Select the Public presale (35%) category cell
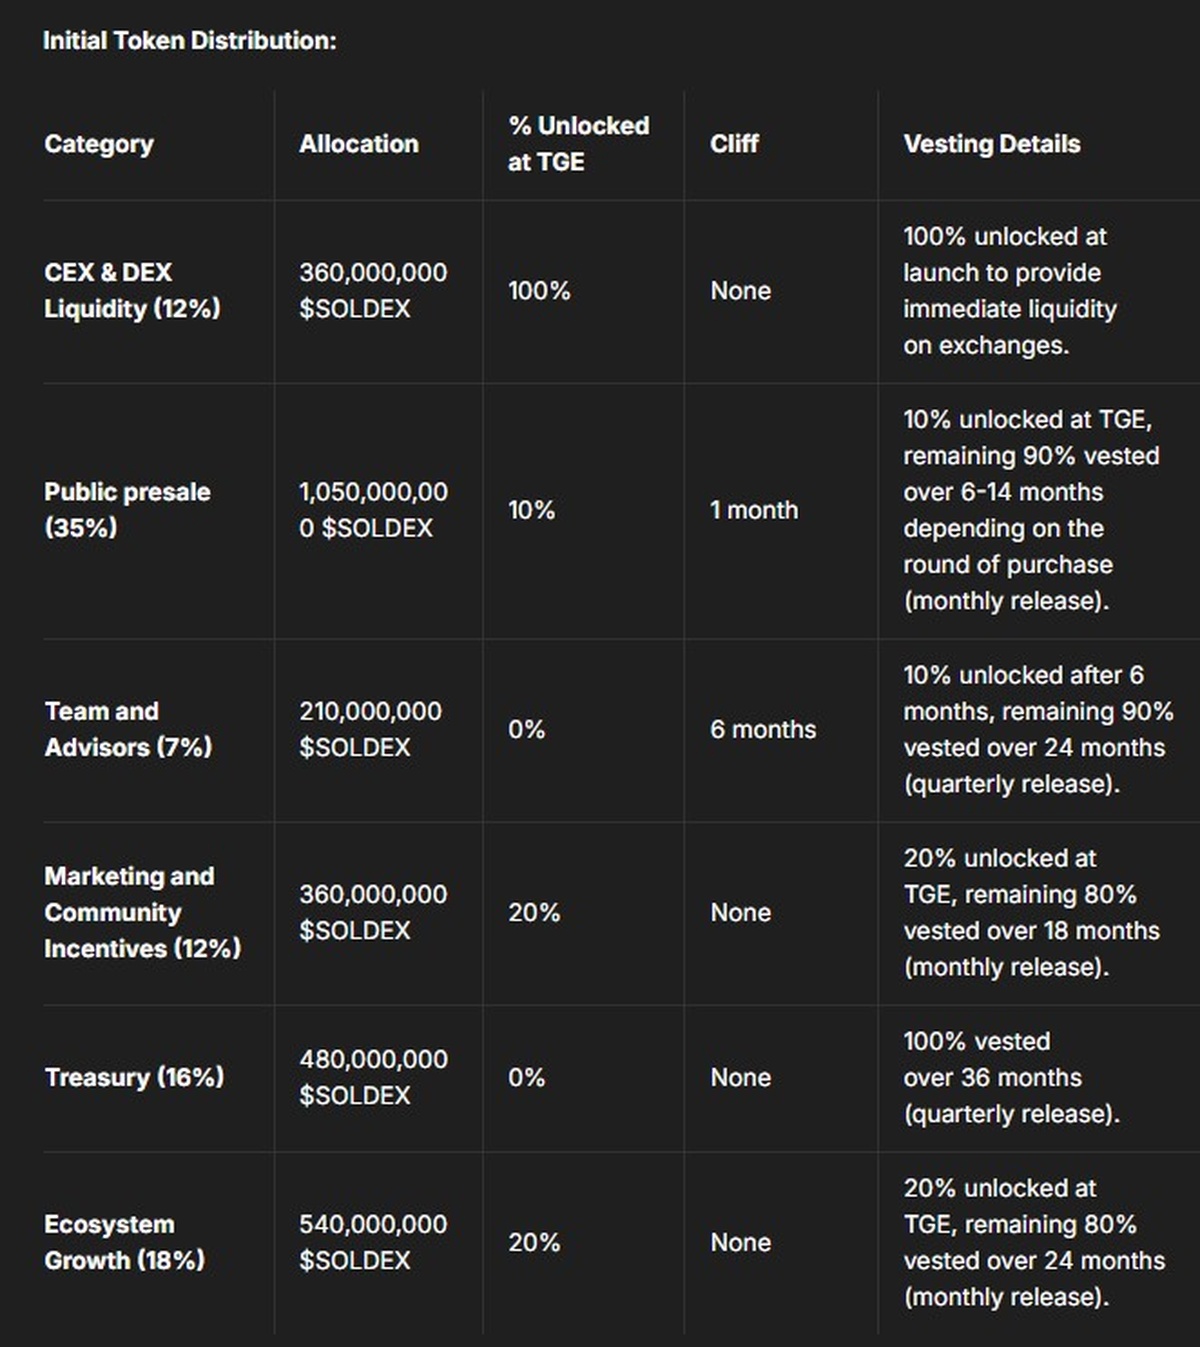This screenshot has width=1200, height=1347. click(x=127, y=510)
